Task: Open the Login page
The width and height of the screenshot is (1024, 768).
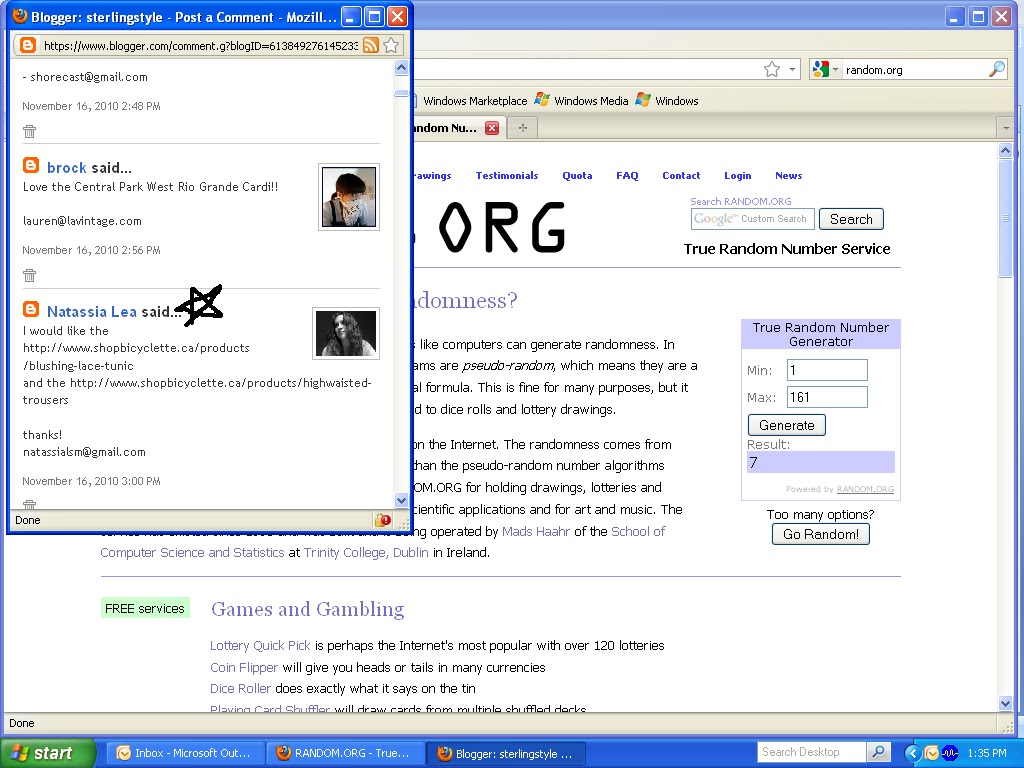Action: point(737,176)
